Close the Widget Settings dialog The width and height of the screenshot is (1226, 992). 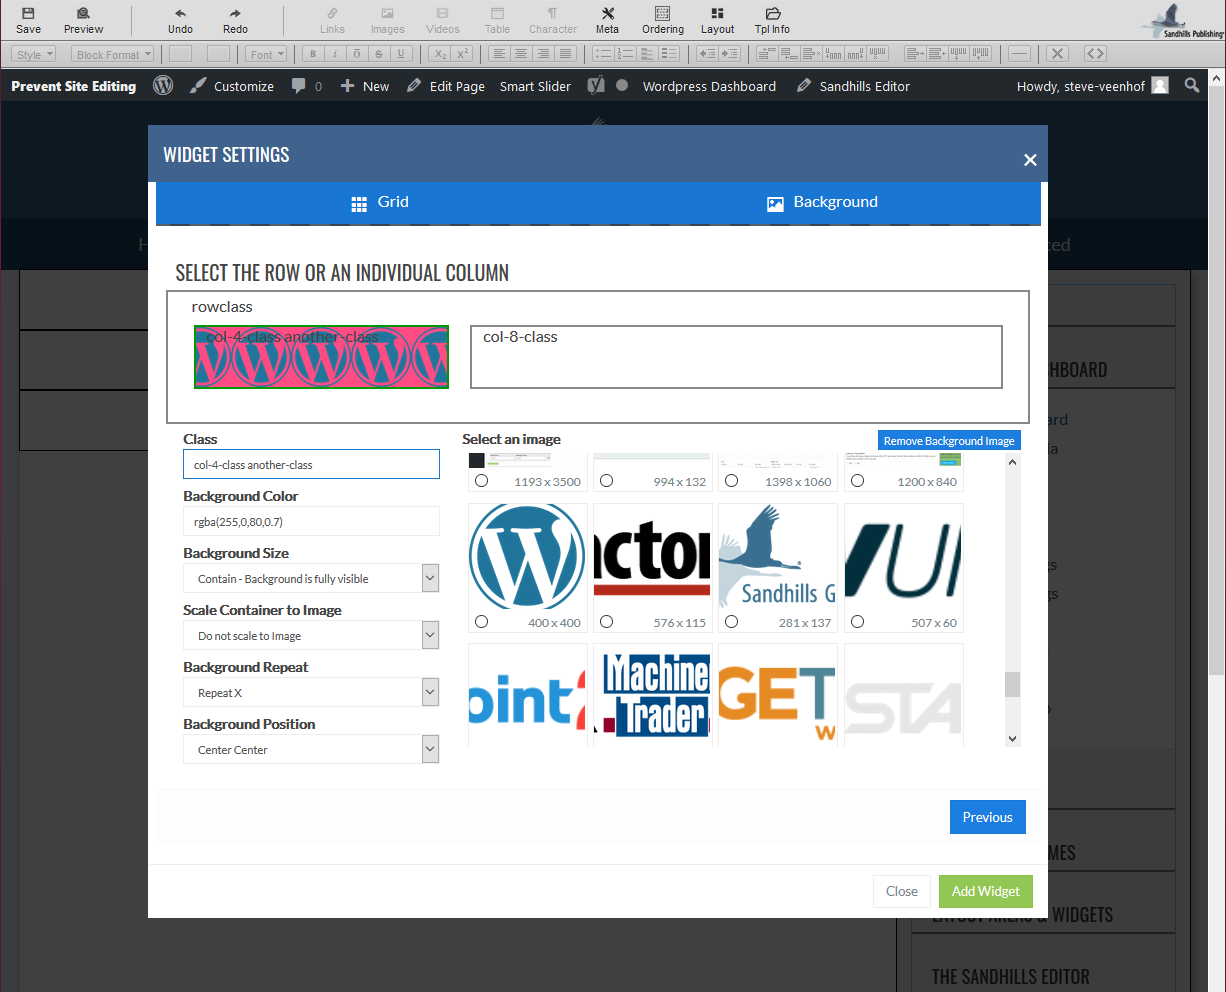tap(1030, 160)
